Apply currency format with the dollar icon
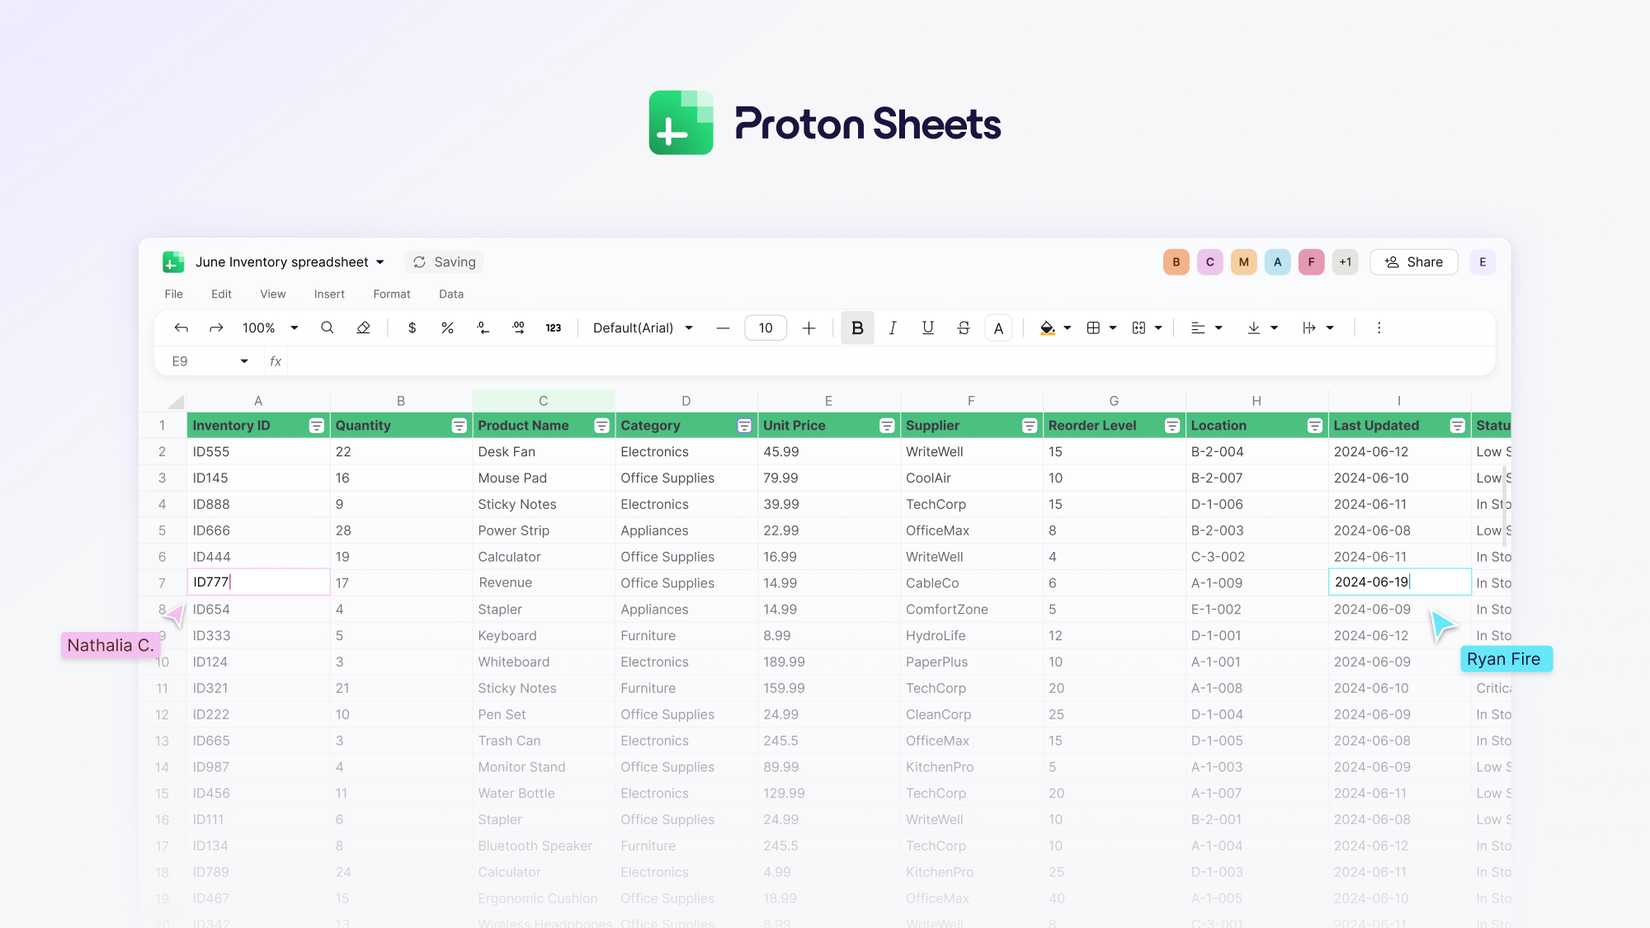This screenshot has height=928, width=1650. (x=411, y=327)
